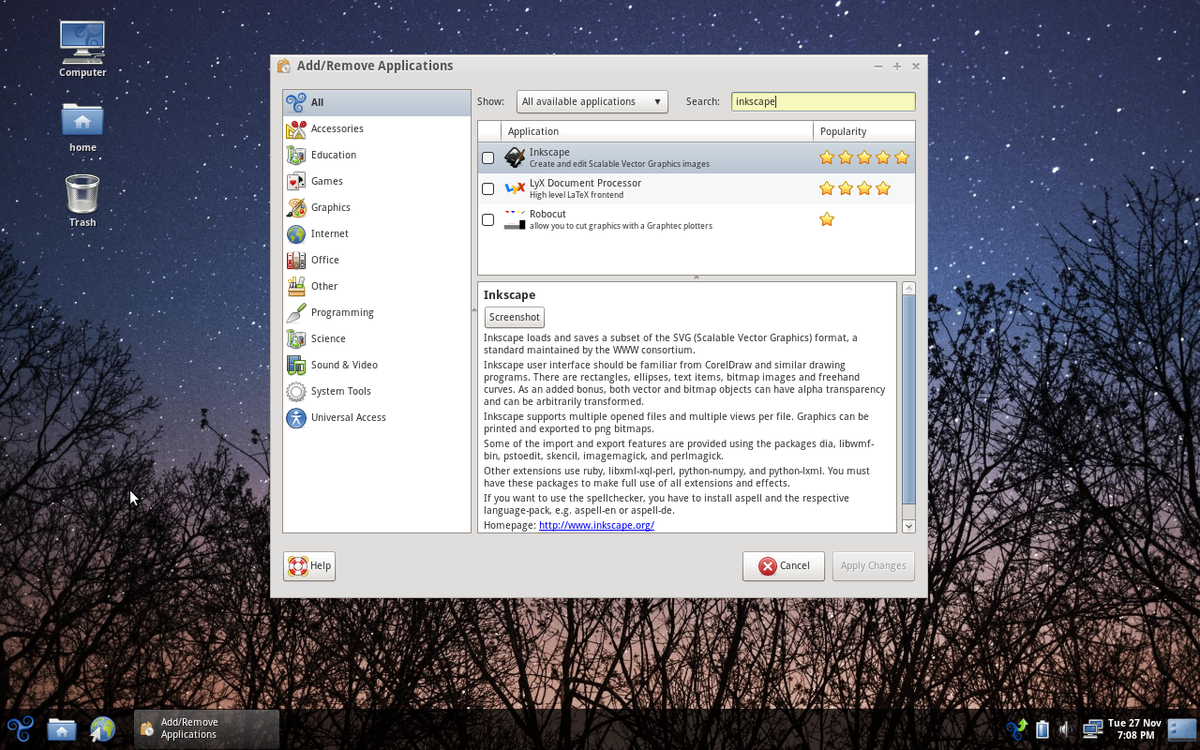
Task: Click the LyX four-star popularity rating
Action: [855, 188]
